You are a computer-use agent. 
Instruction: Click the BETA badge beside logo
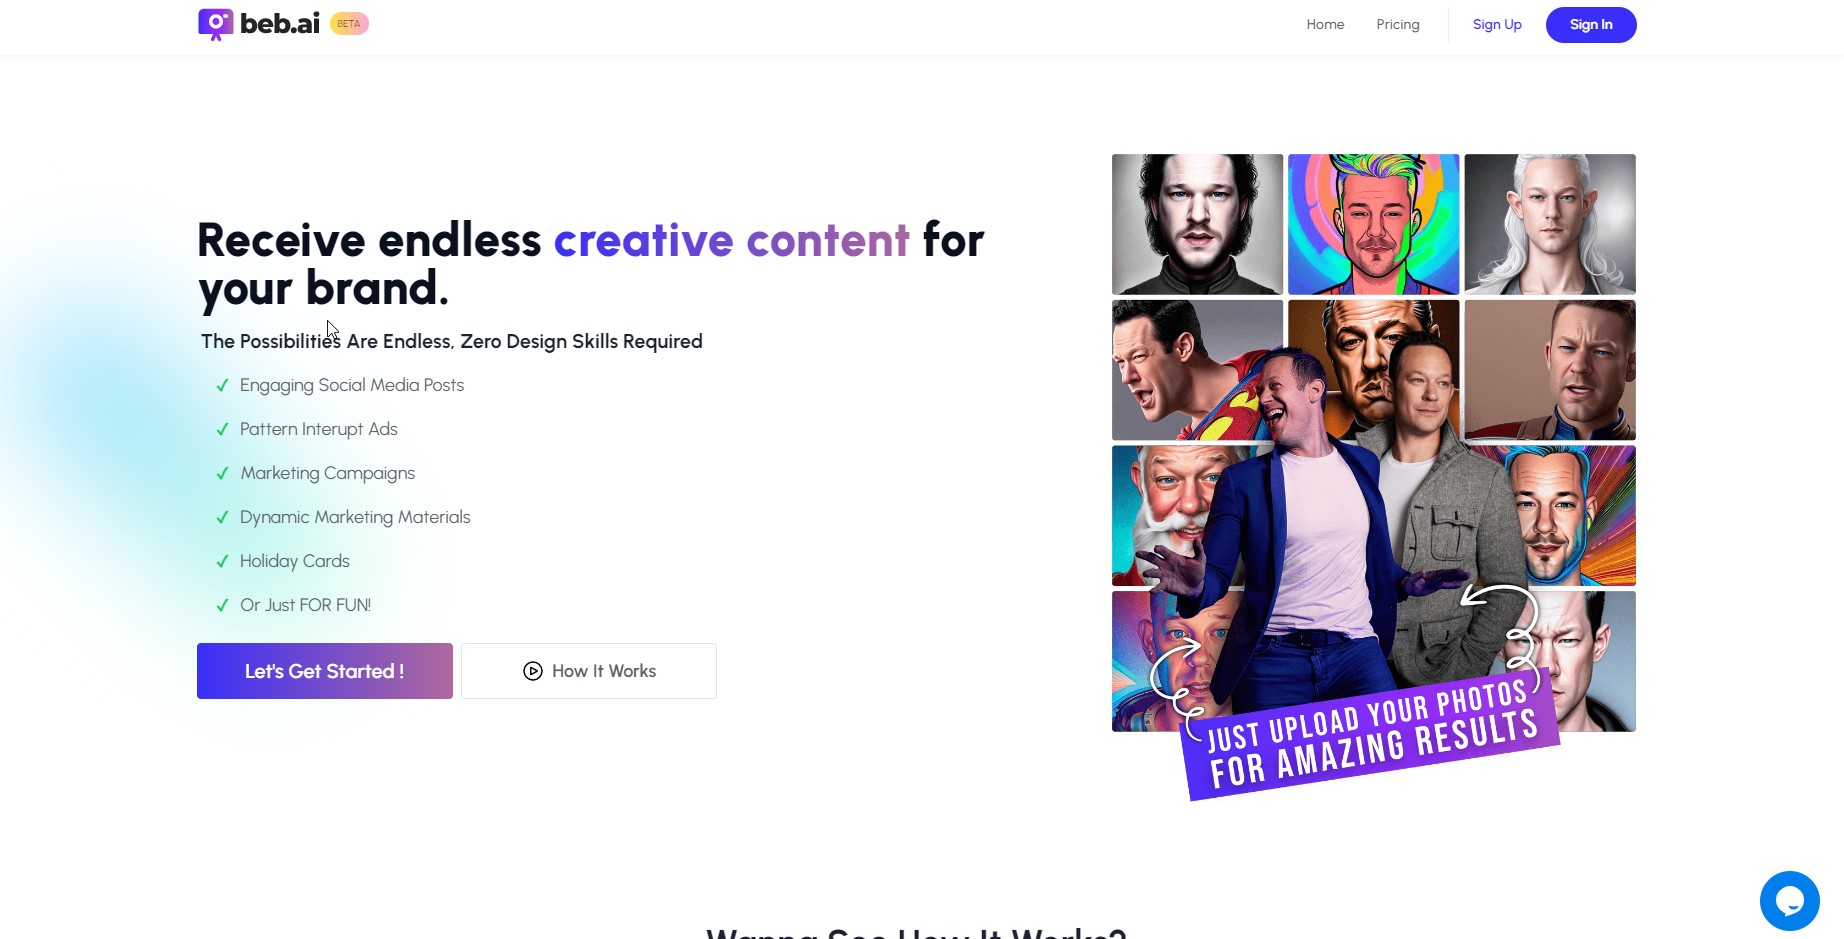pyautogui.click(x=349, y=24)
